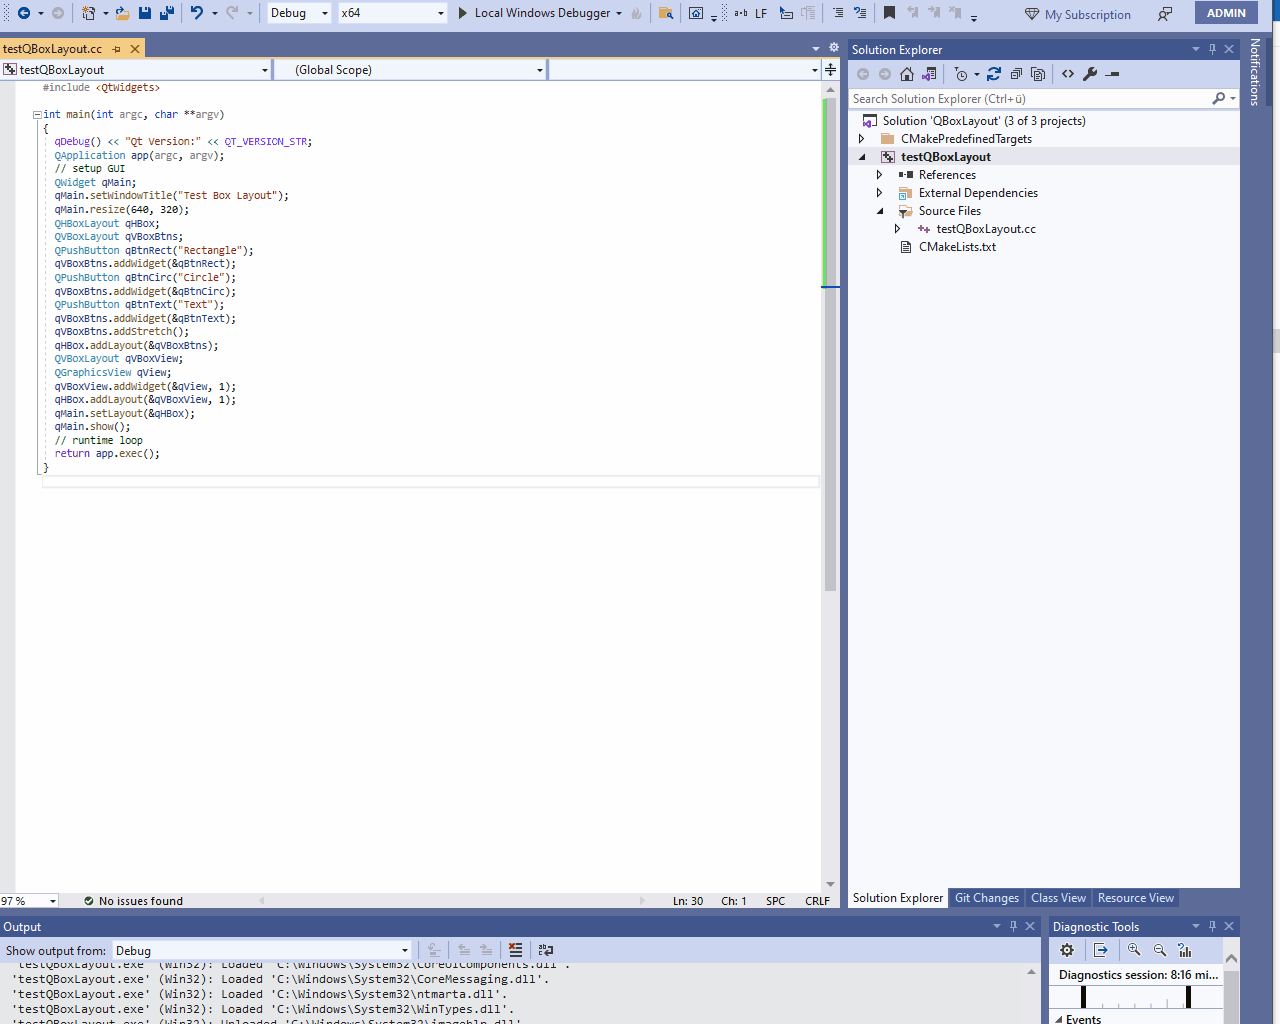This screenshot has width=1280, height=1024.
Task: Click the split editor plus icon
Action: (x=830, y=69)
